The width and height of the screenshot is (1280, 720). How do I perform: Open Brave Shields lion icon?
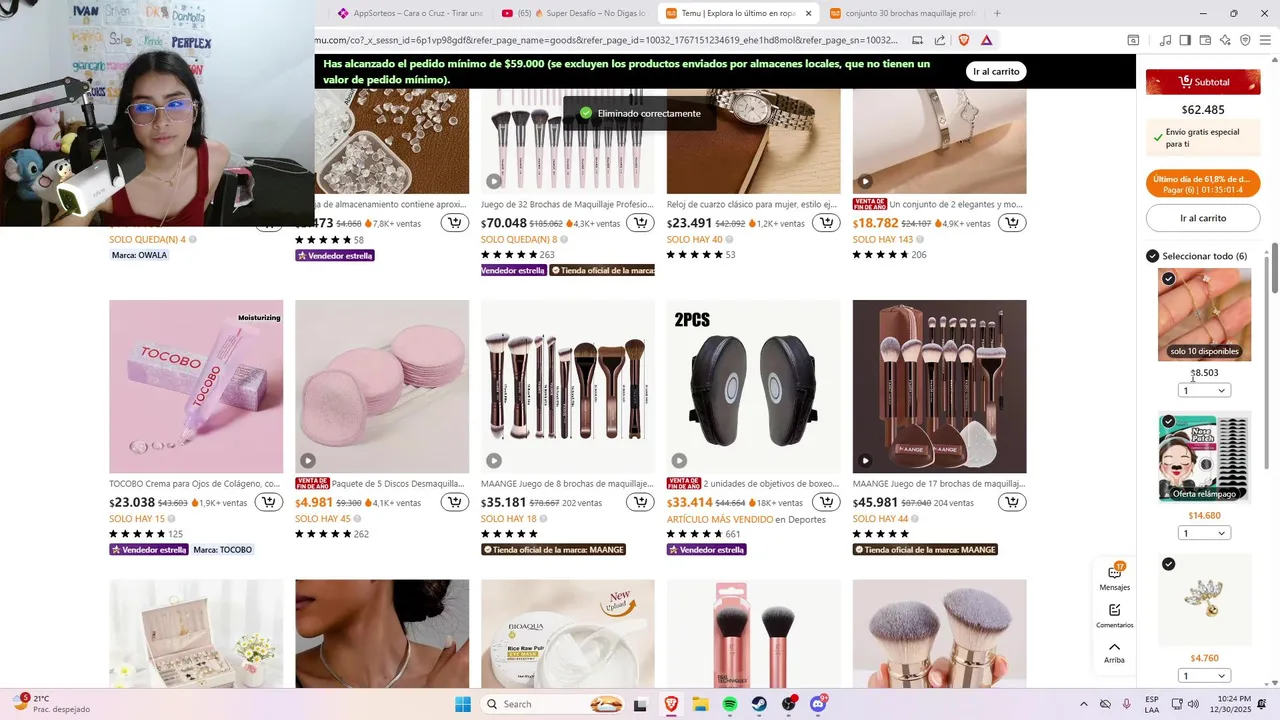click(x=964, y=40)
